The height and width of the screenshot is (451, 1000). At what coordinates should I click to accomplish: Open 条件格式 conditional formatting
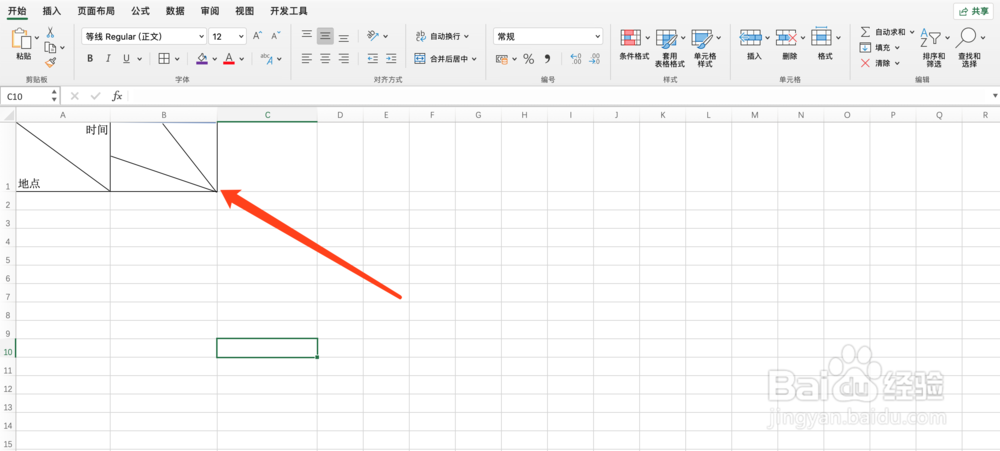(635, 45)
